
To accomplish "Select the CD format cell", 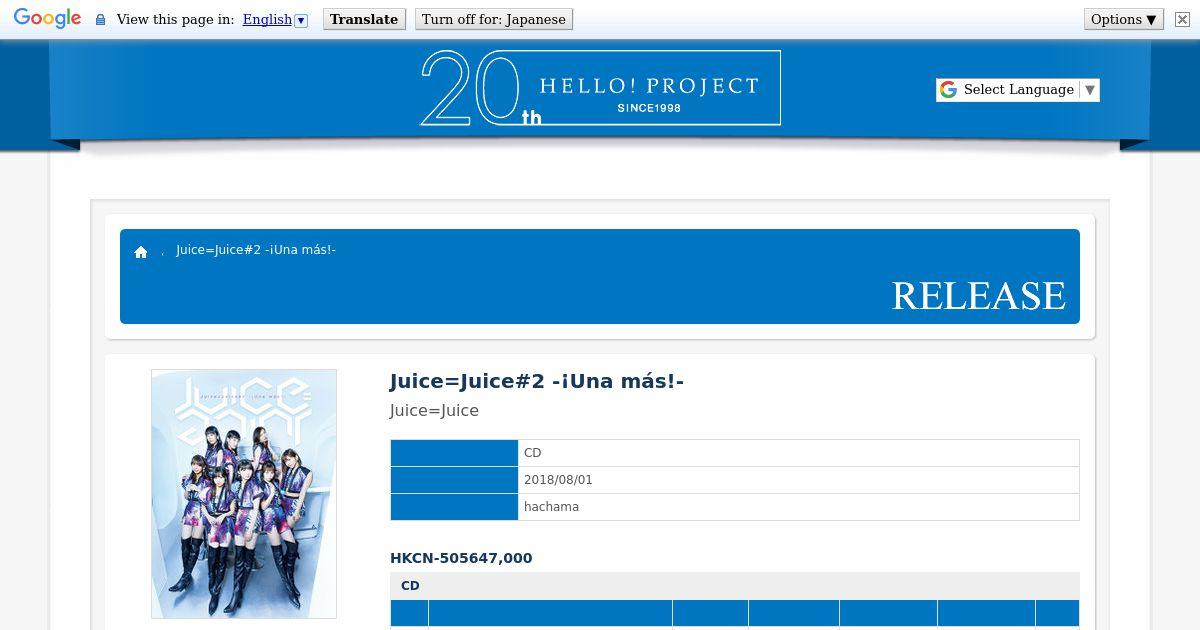I will click(798, 453).
